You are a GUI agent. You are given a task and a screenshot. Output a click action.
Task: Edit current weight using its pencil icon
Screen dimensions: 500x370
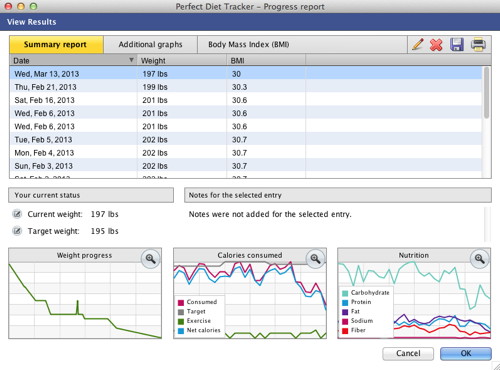(17, 214)
